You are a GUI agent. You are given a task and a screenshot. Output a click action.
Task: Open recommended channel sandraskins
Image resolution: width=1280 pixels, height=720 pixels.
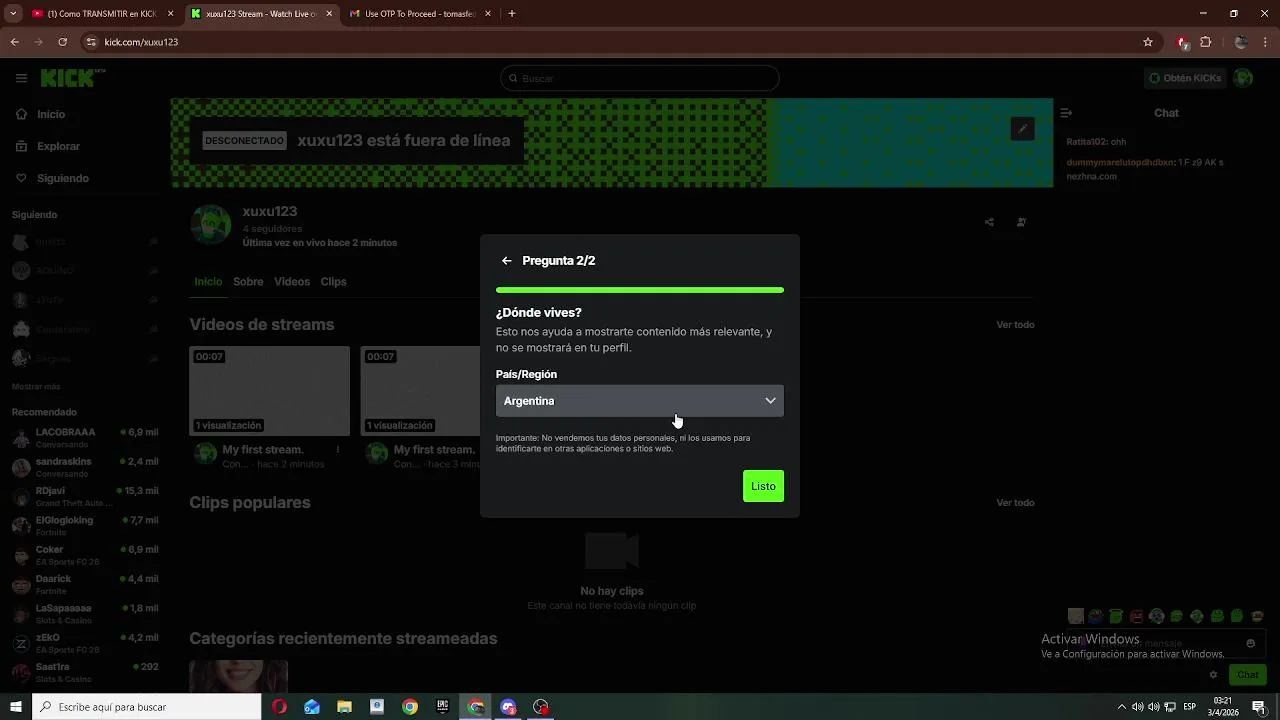[84, 467]
